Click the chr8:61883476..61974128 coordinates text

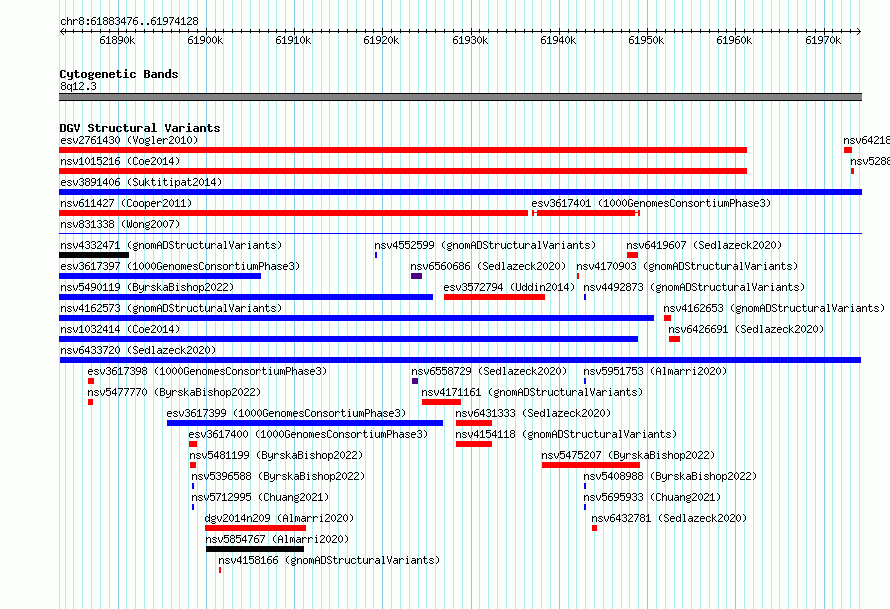click(129, 22)
